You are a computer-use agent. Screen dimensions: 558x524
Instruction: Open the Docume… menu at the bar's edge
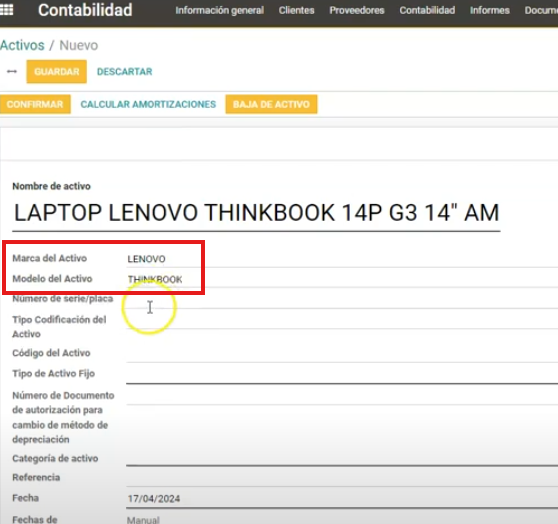tap(541, 10)
